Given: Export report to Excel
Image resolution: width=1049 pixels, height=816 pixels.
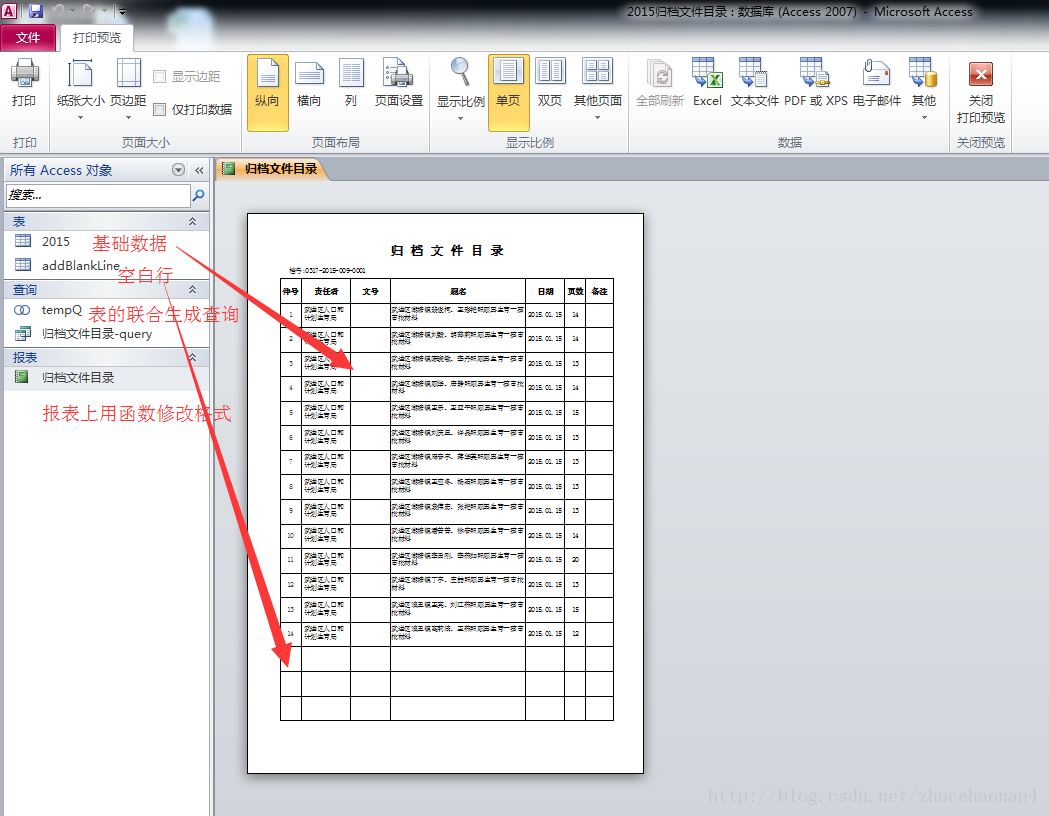Looking at the screenshot, I should [707, 83].
